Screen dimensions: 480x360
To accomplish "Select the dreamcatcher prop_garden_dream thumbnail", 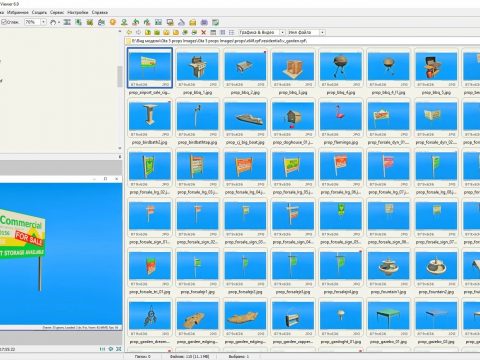I will point(150,318).
